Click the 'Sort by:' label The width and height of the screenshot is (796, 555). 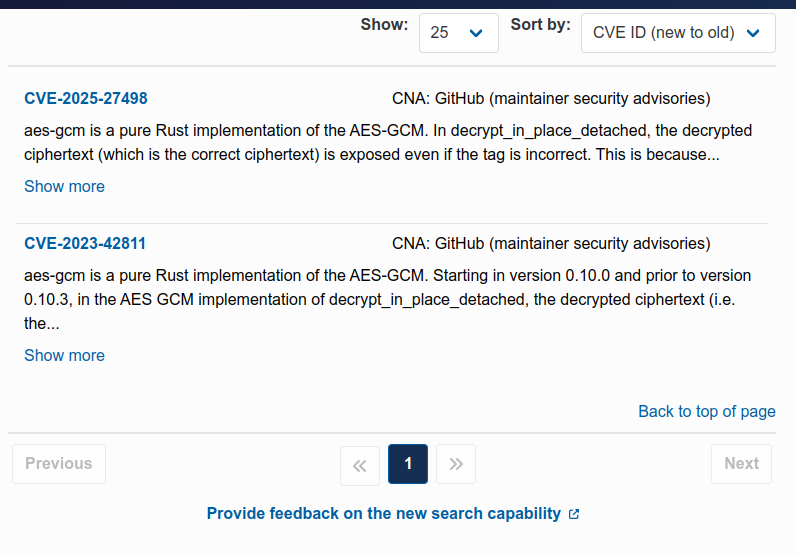click(541, 24)
